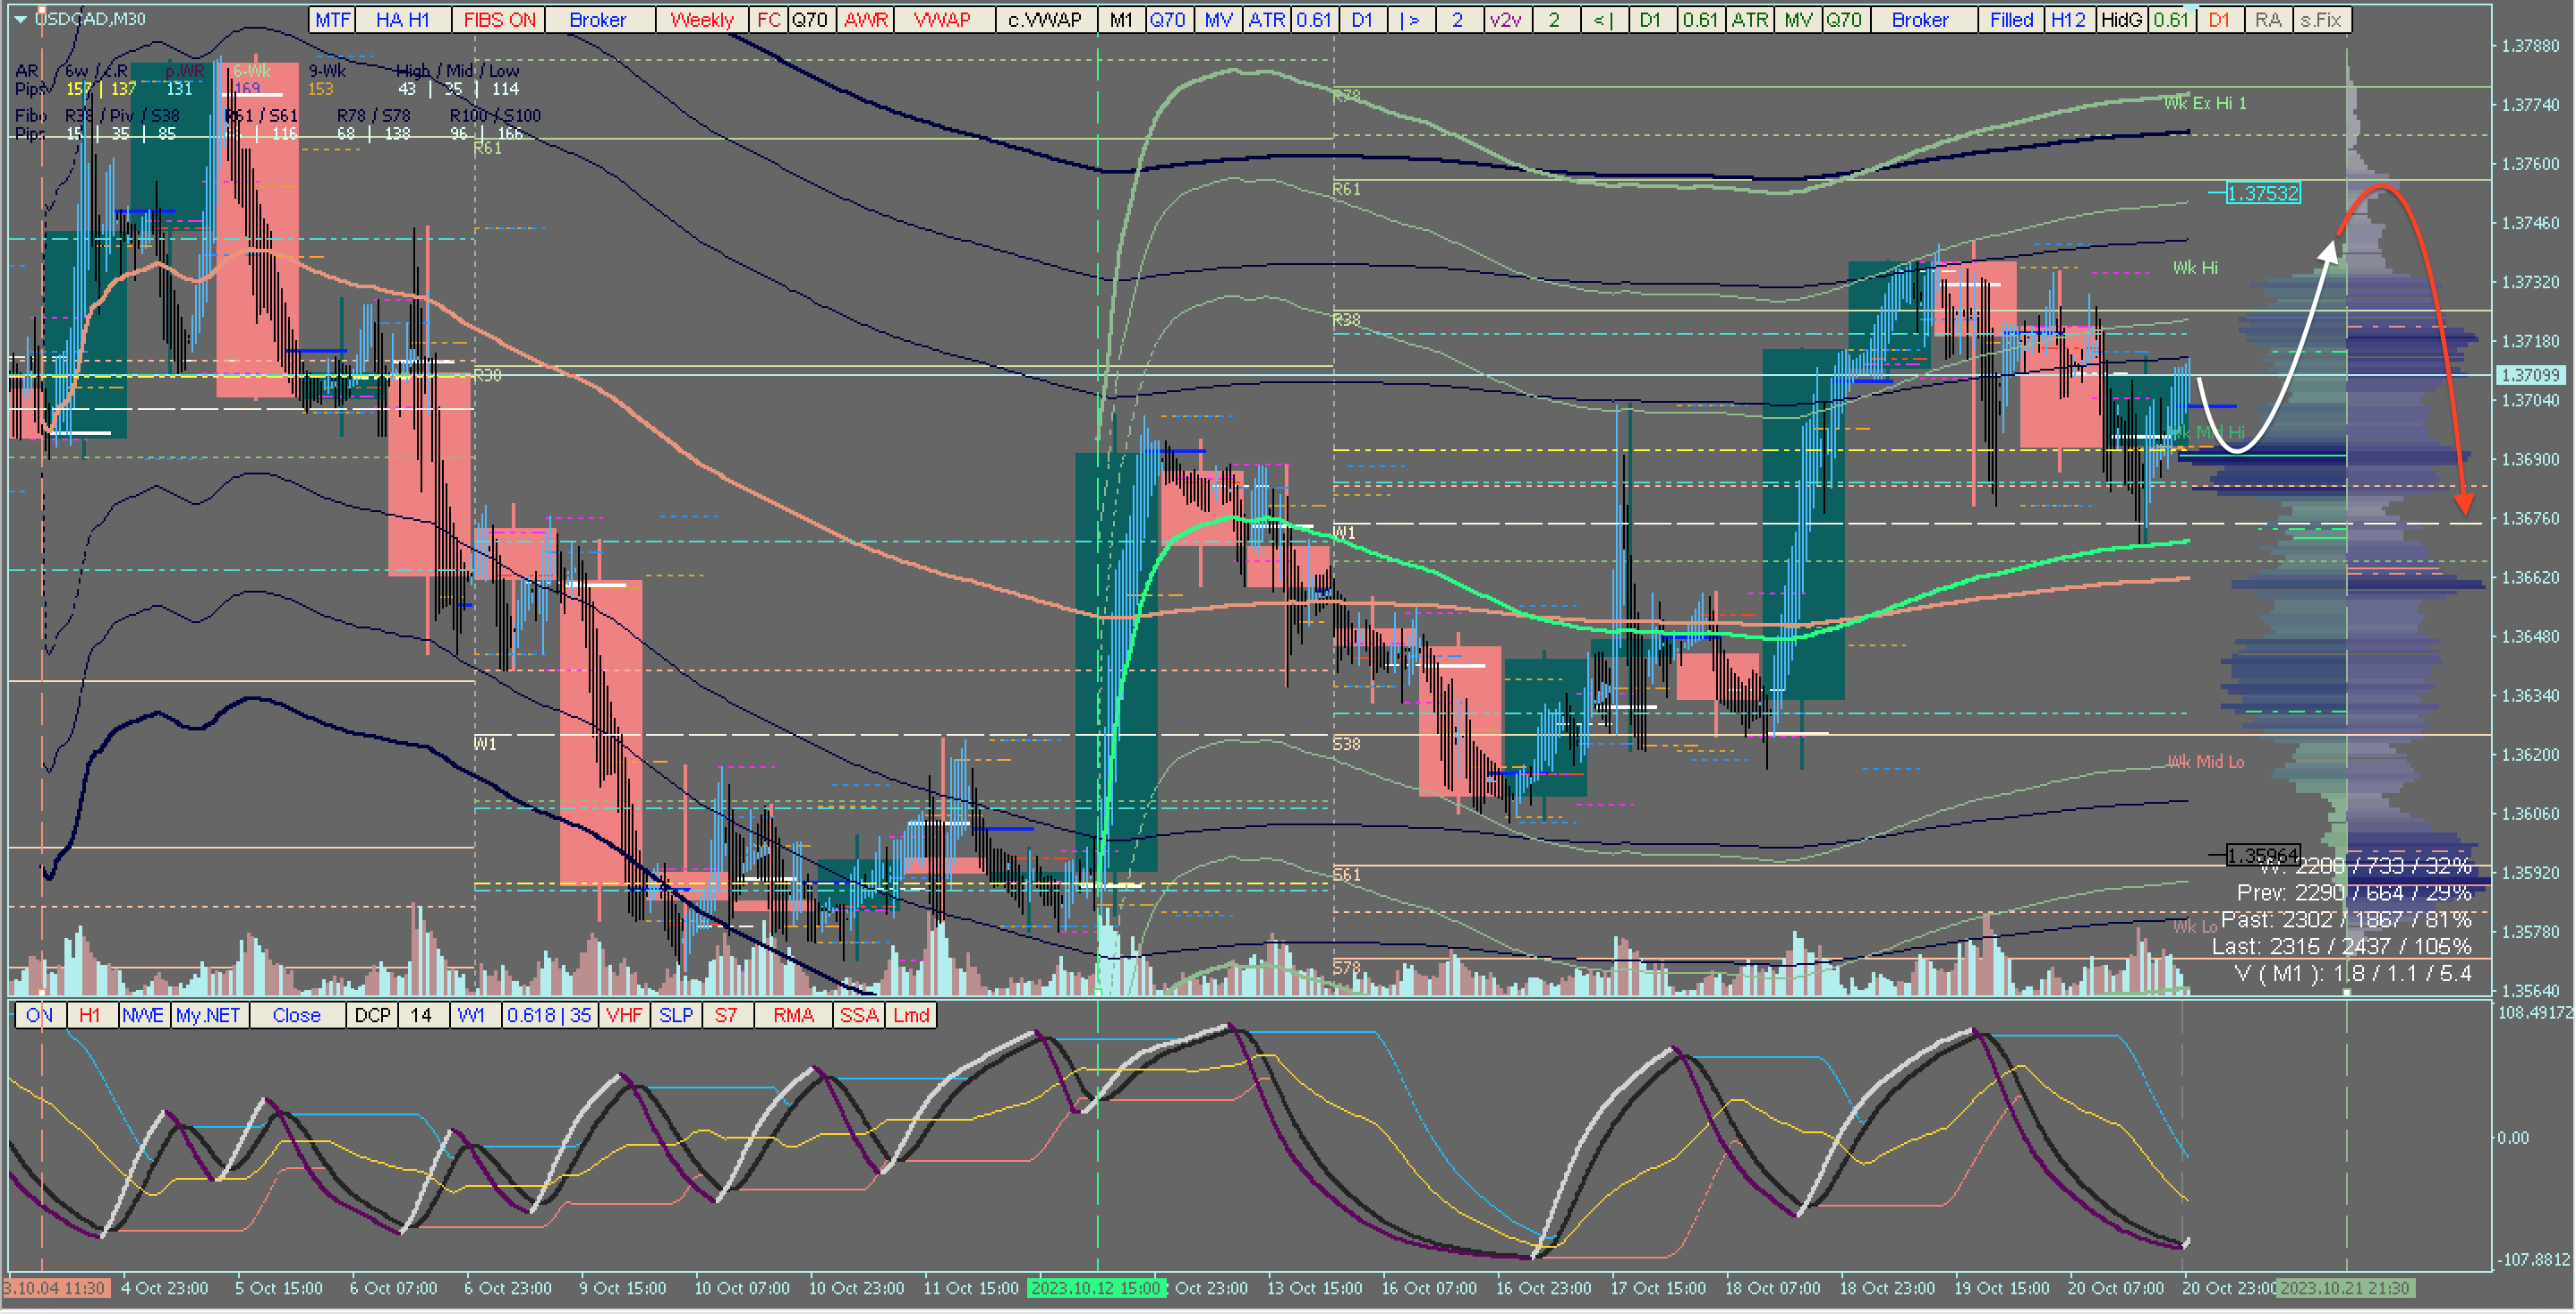Screen dimensions: 2576x1314
Task: Click the 1.37532 price level label
Action: click(x=2263, y=193)
